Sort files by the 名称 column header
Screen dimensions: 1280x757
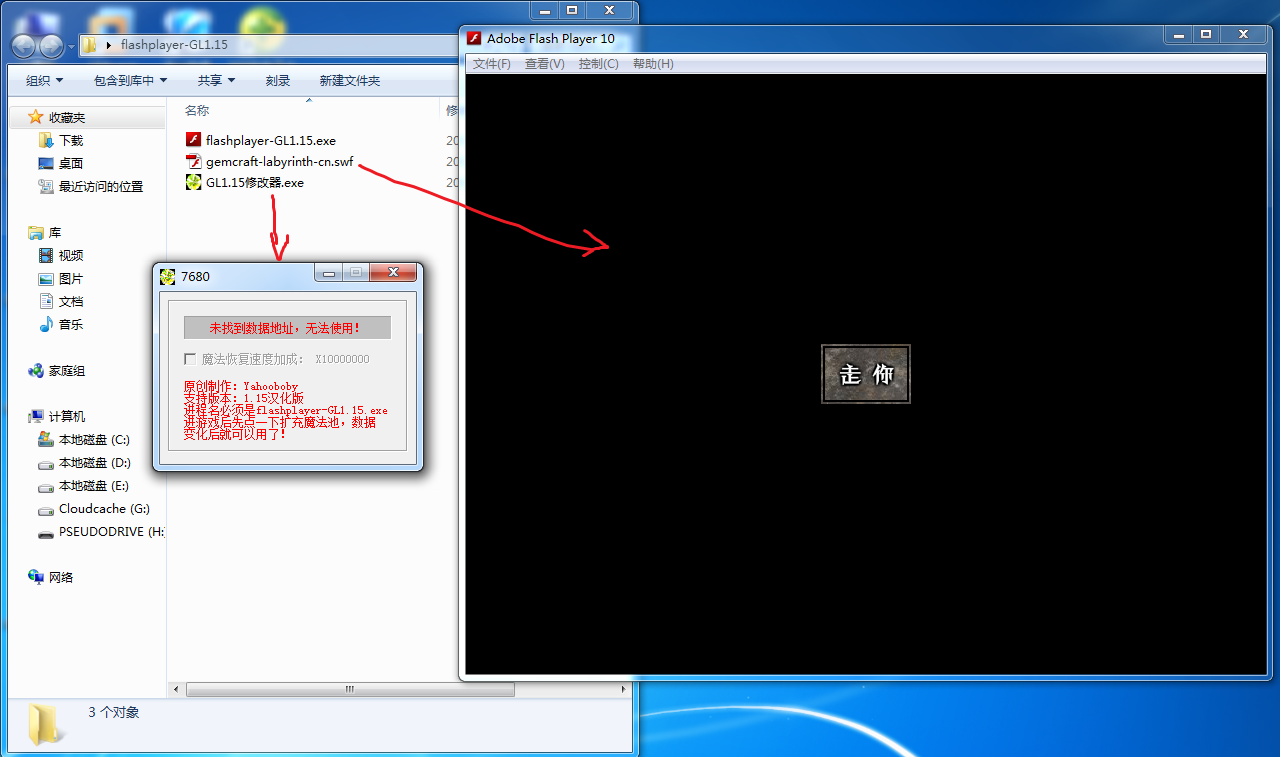click(x=197, y=110)
